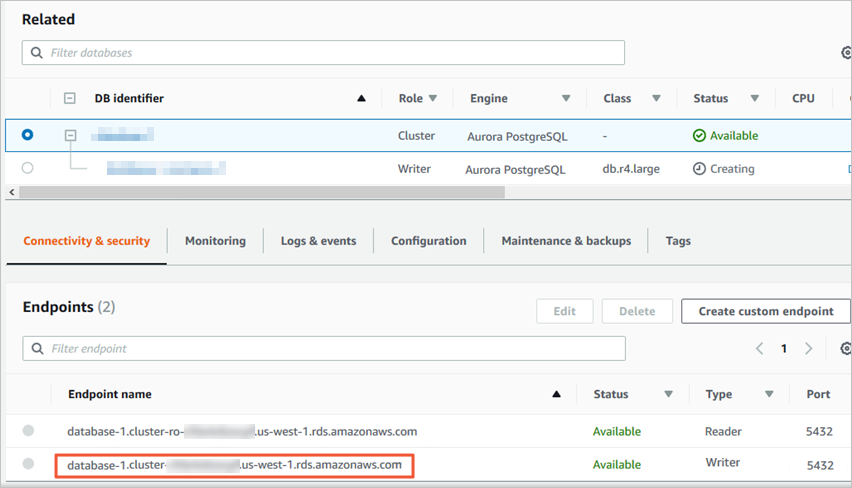Open the Configuration tab
Screen dimensions: 852x488
tap(429, 241)
